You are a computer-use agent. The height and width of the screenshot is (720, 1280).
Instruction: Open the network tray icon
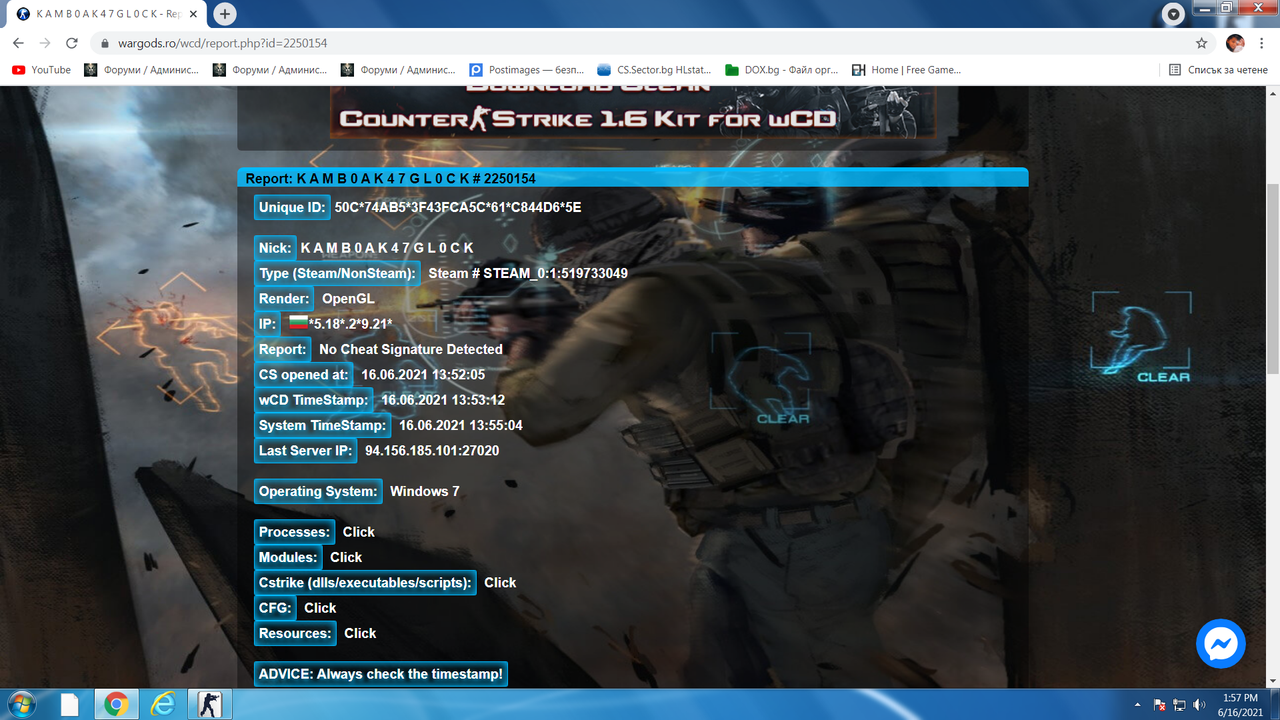click(x=1179, y=704)
